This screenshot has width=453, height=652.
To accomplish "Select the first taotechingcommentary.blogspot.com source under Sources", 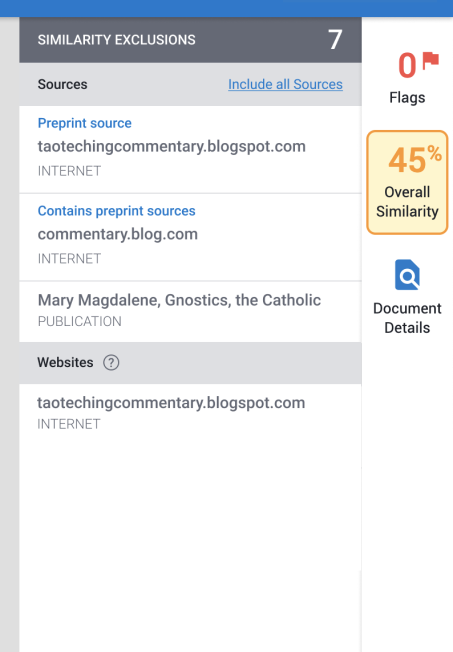I will click(x=190, y=150).
